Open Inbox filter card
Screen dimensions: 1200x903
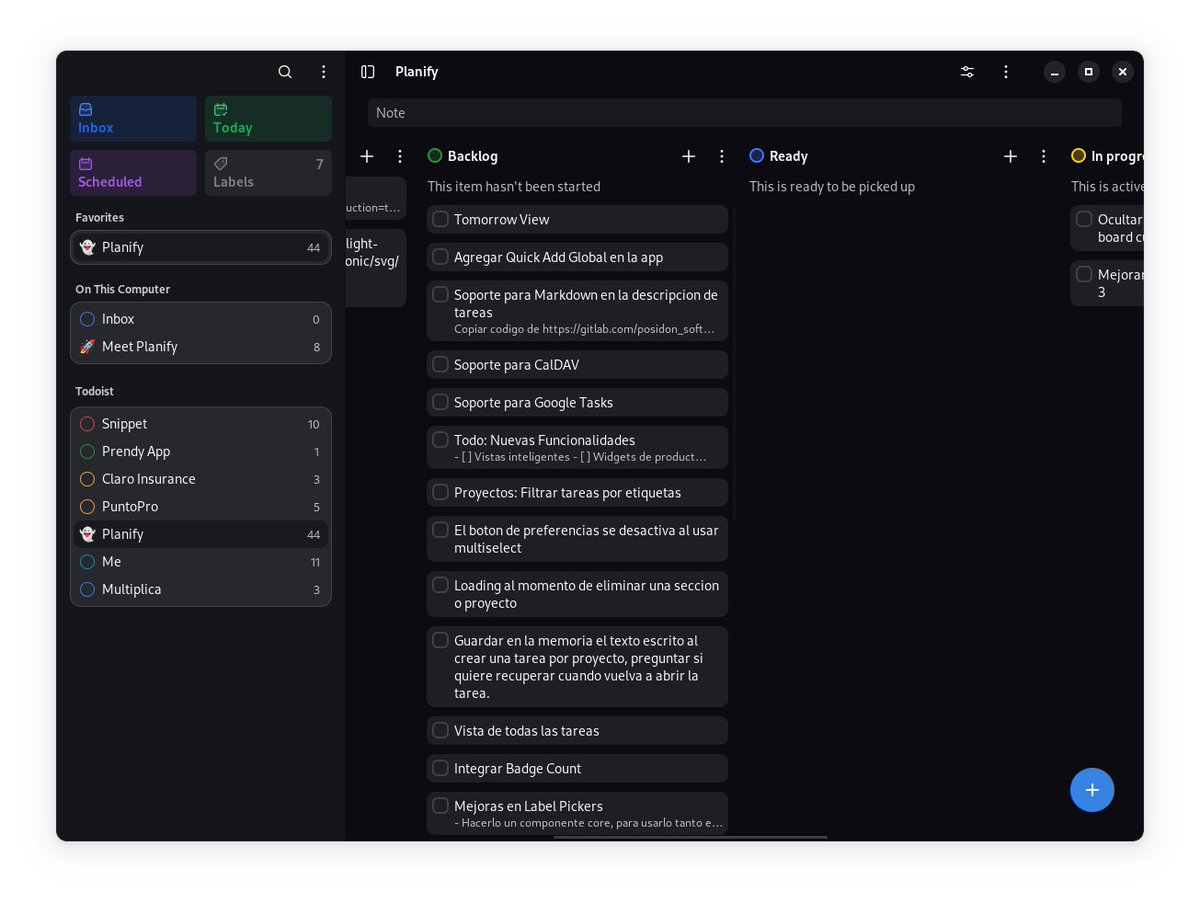[133, 119]
